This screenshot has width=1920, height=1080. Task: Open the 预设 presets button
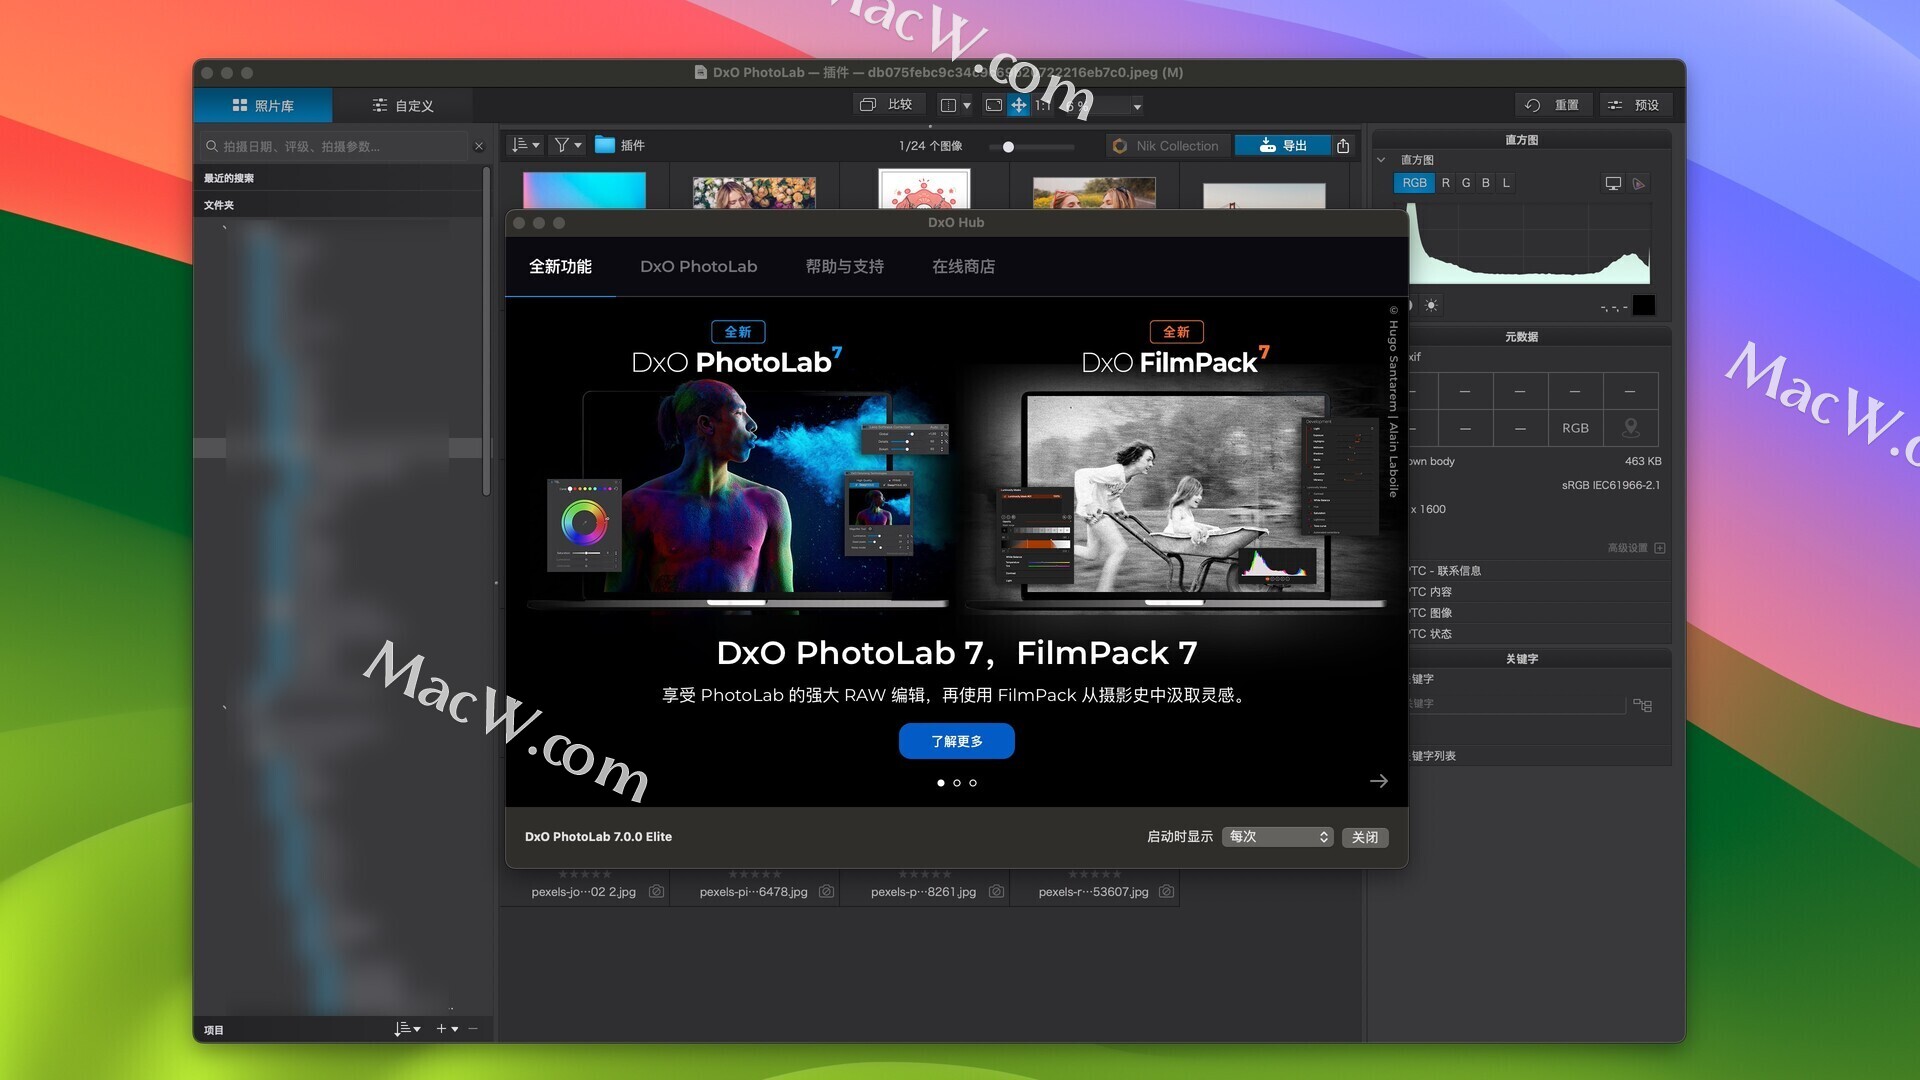pyautogui.click(x=1634, y=105)
